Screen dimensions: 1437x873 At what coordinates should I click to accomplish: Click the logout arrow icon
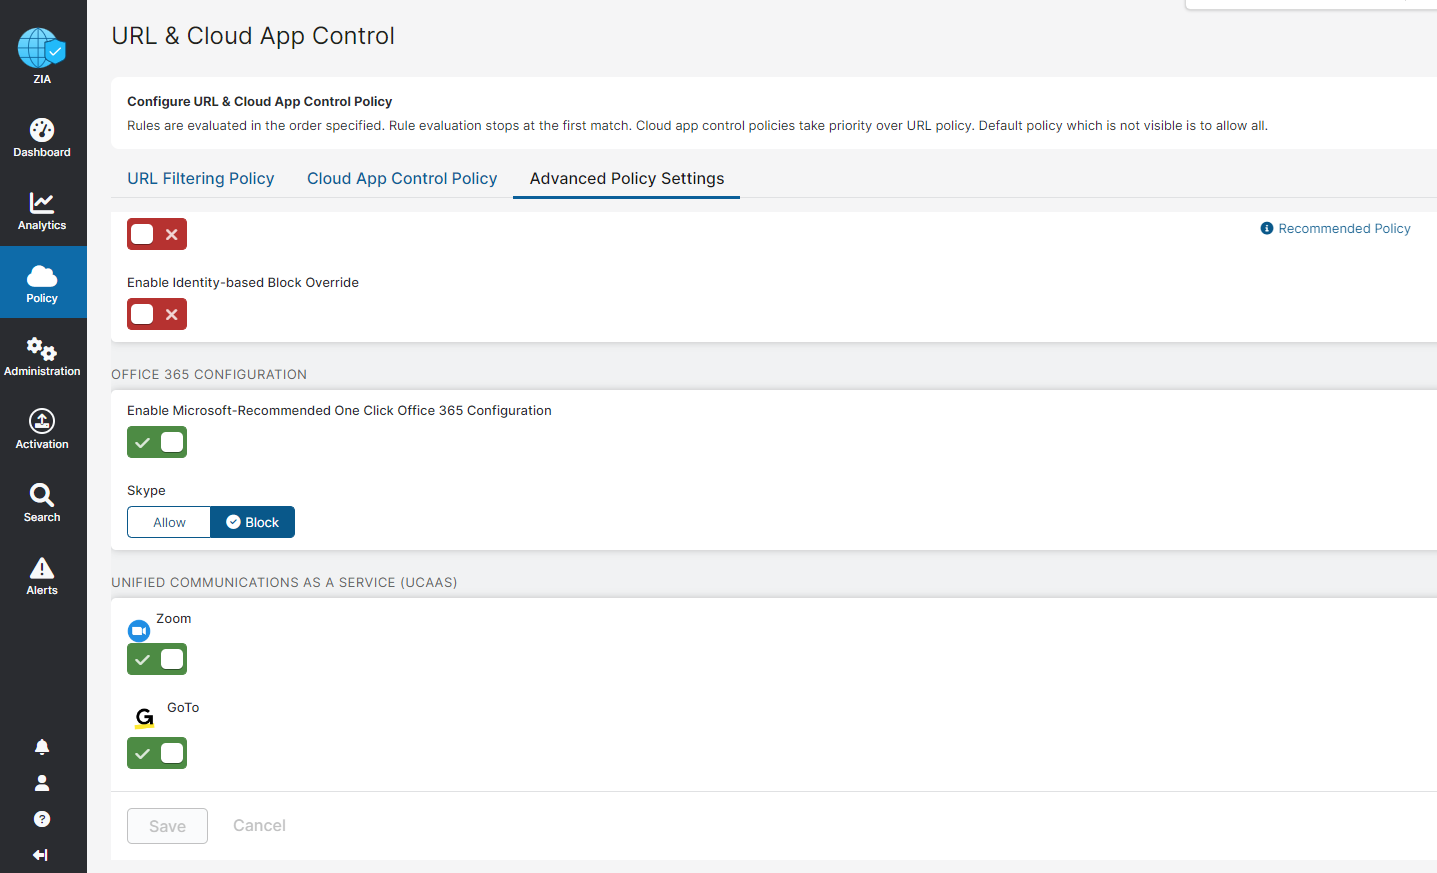click(41, 855)
